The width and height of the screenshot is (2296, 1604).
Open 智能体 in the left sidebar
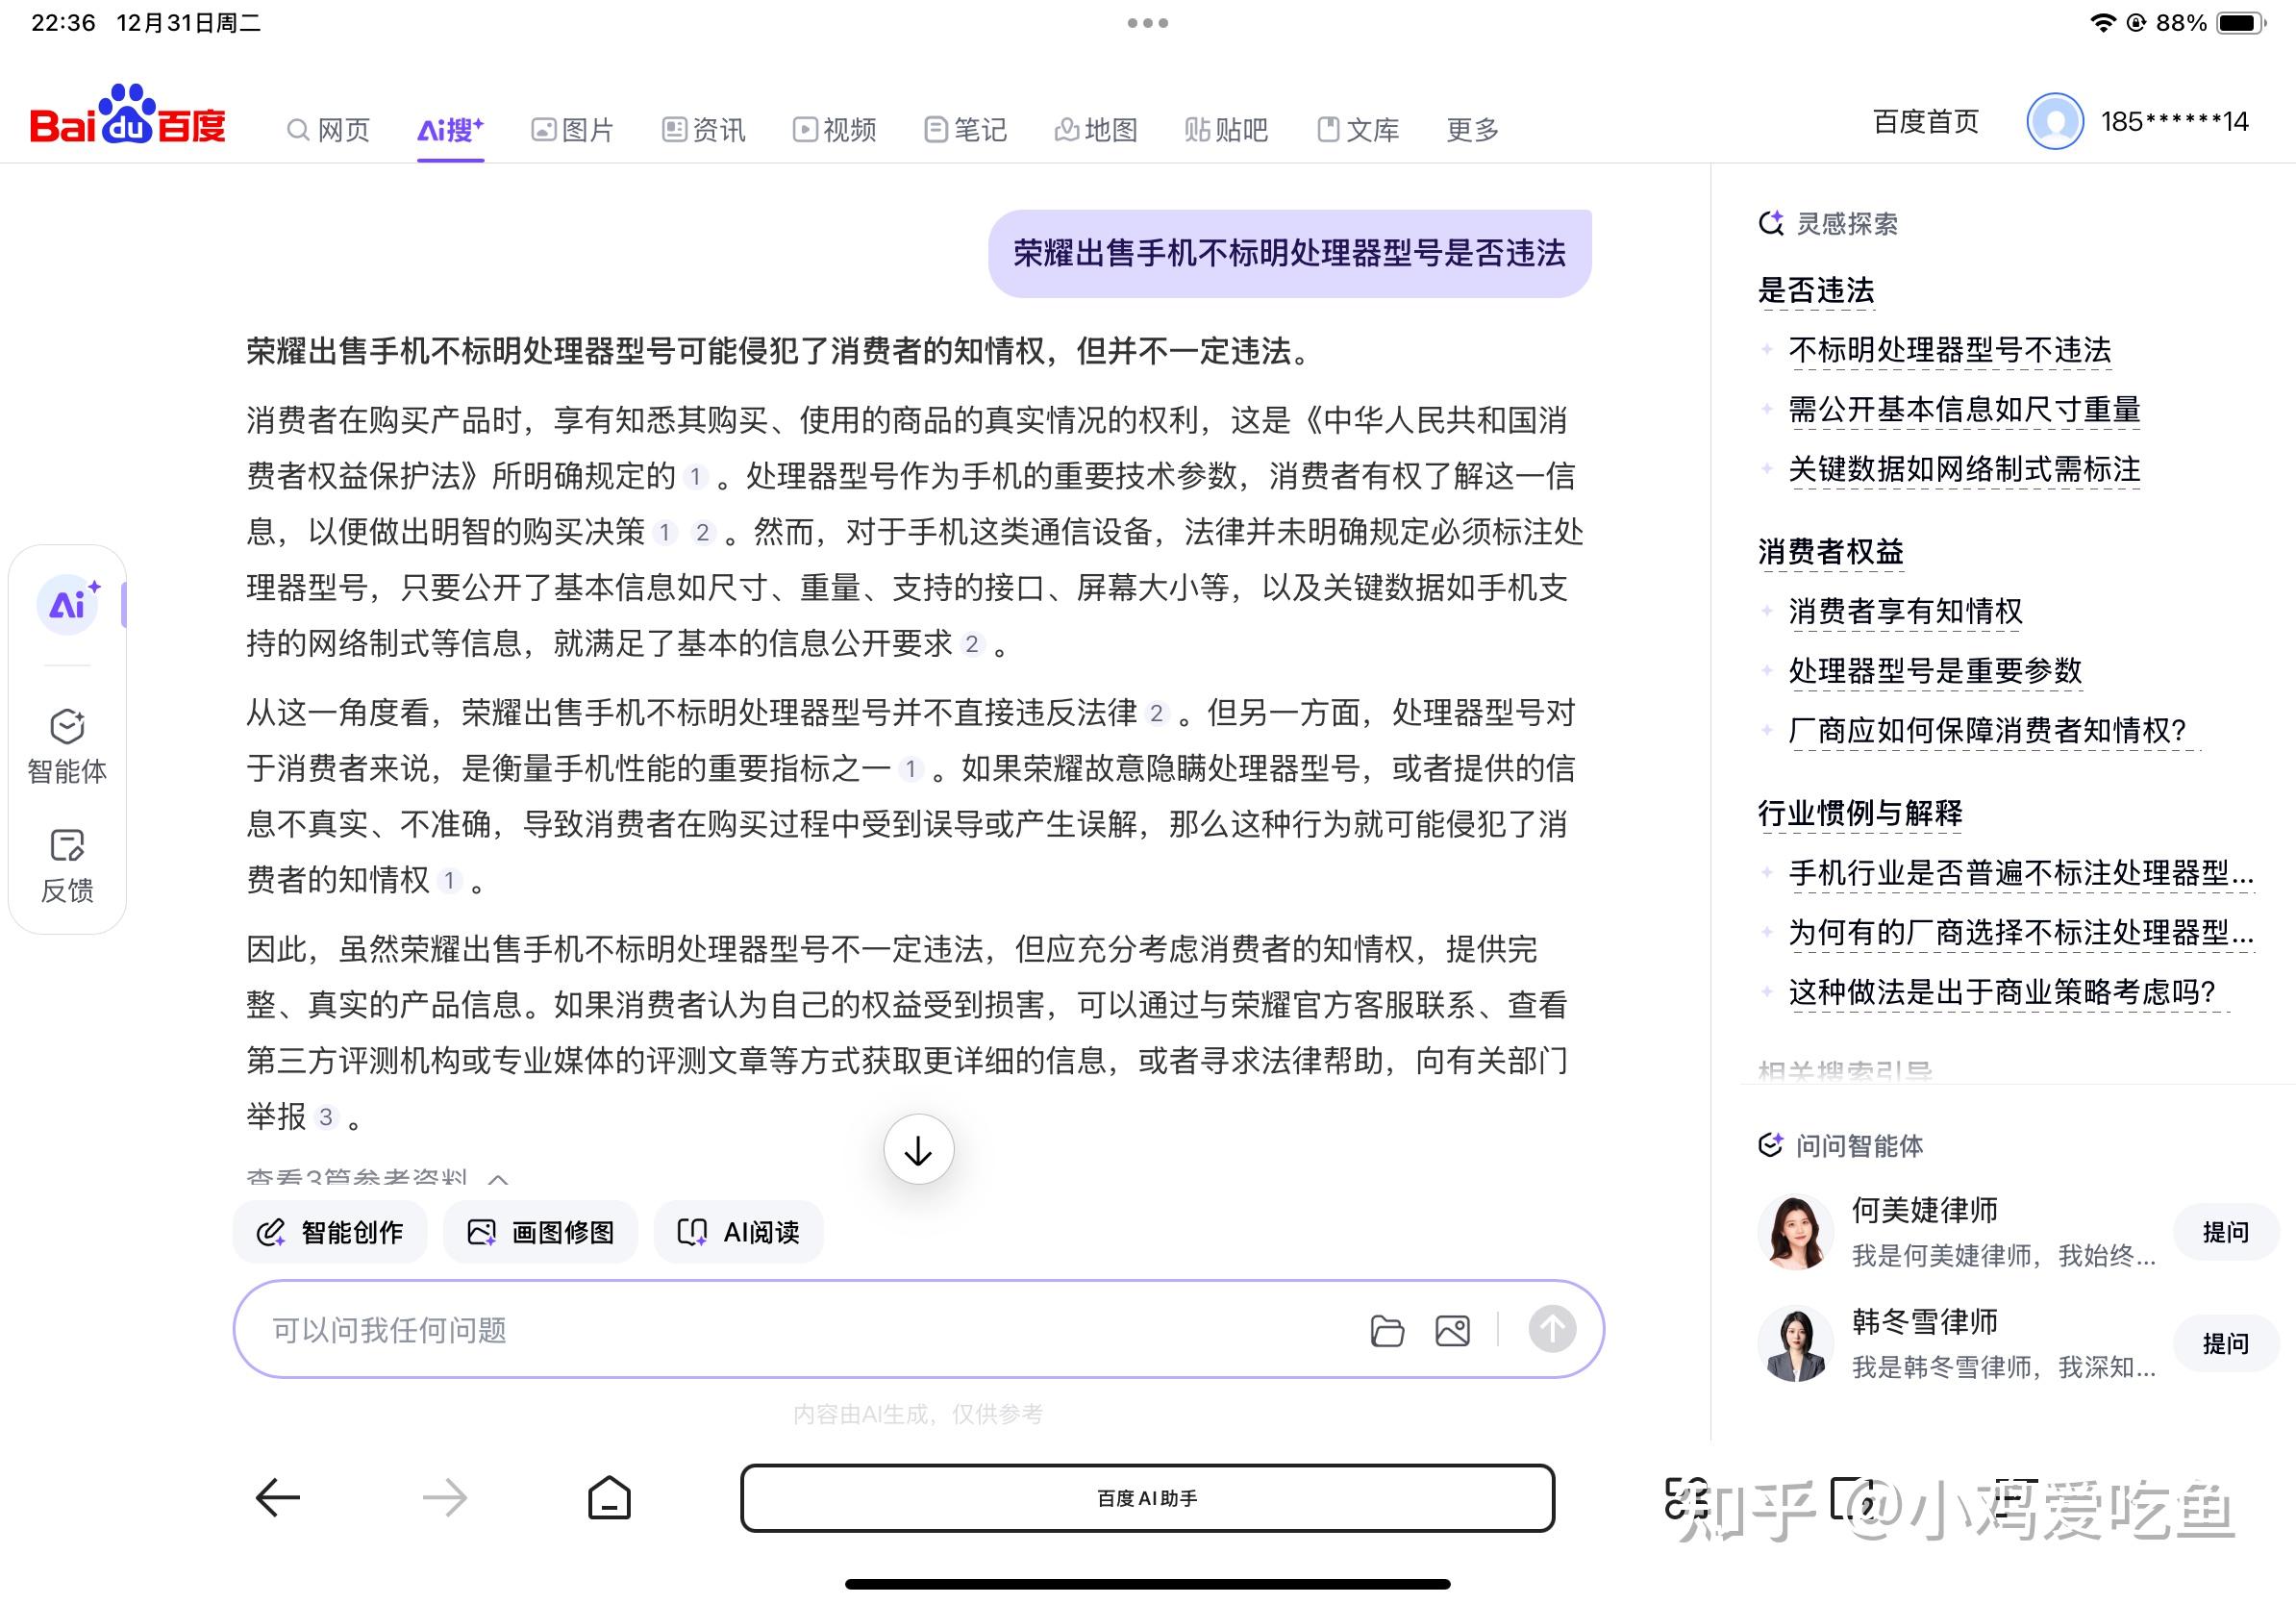click(67, 746)
